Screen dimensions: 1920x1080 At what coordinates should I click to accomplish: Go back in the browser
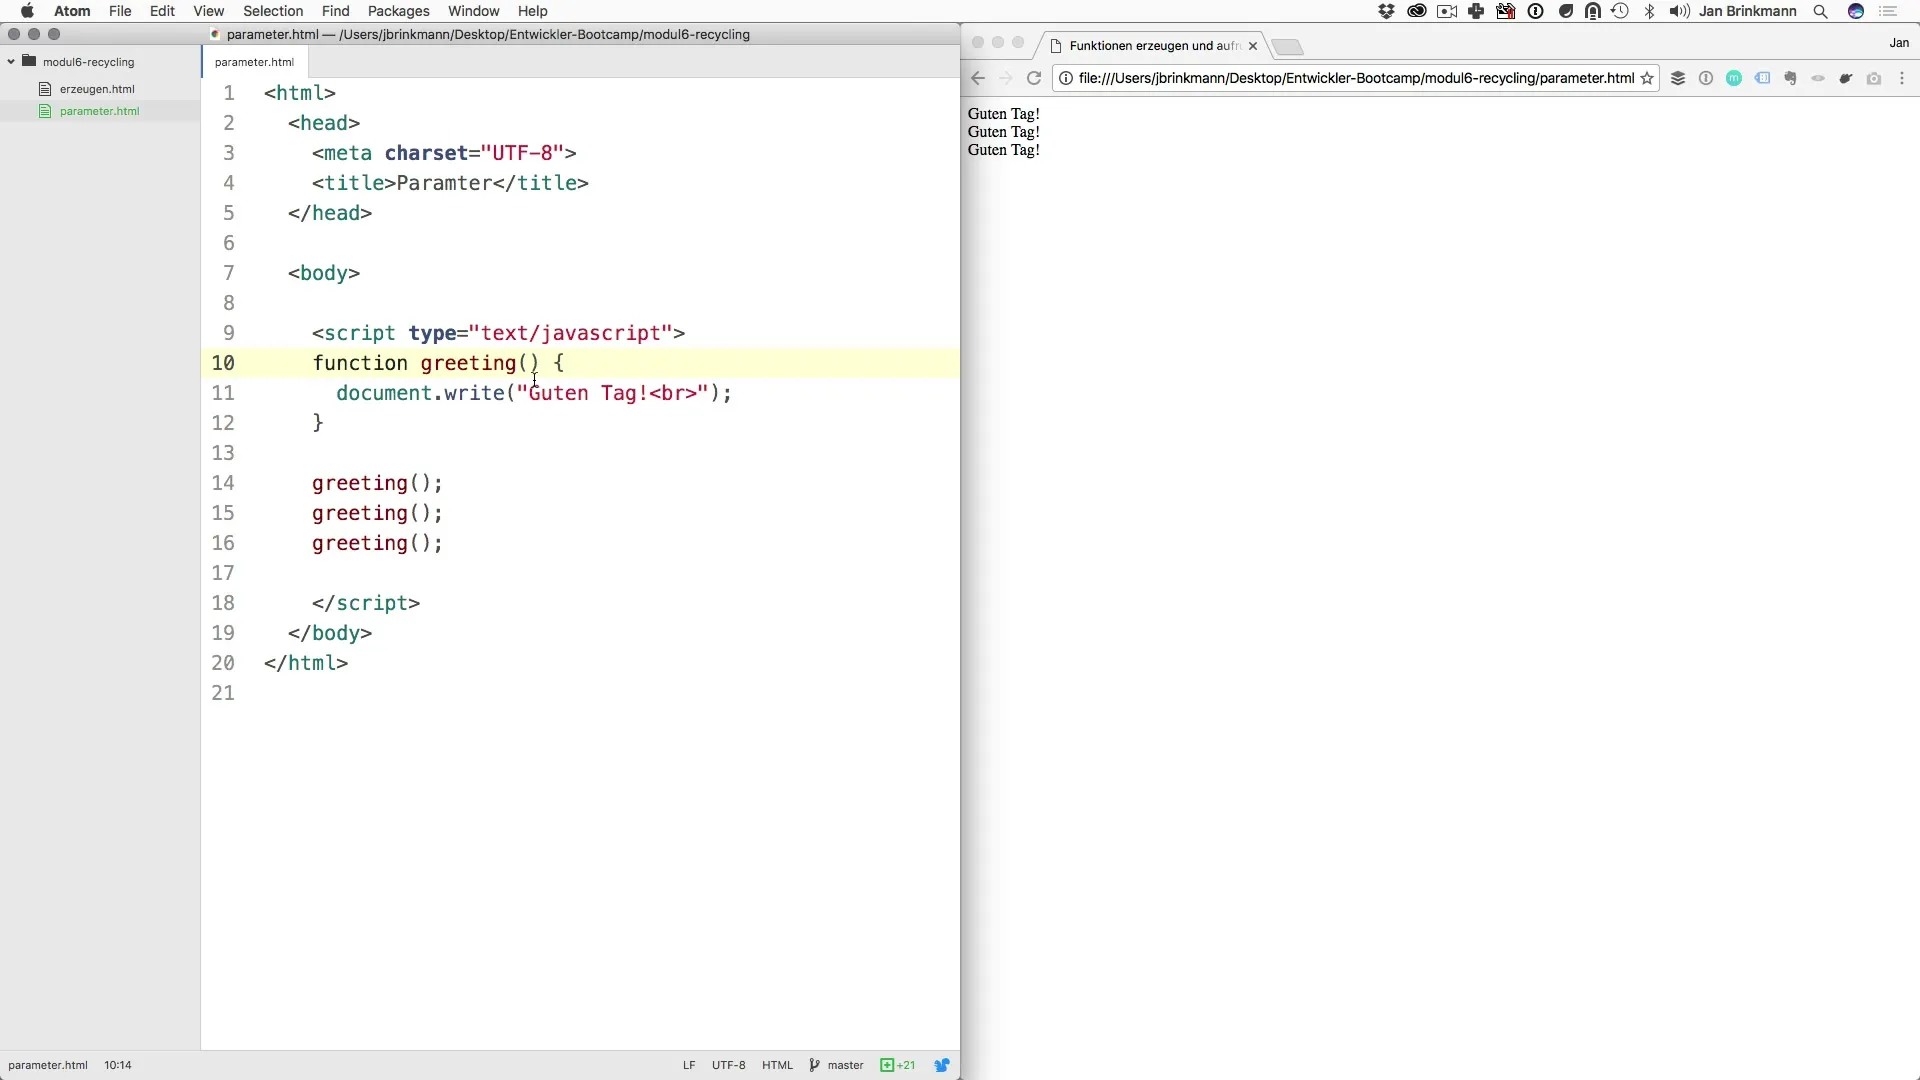pos(978,78)
